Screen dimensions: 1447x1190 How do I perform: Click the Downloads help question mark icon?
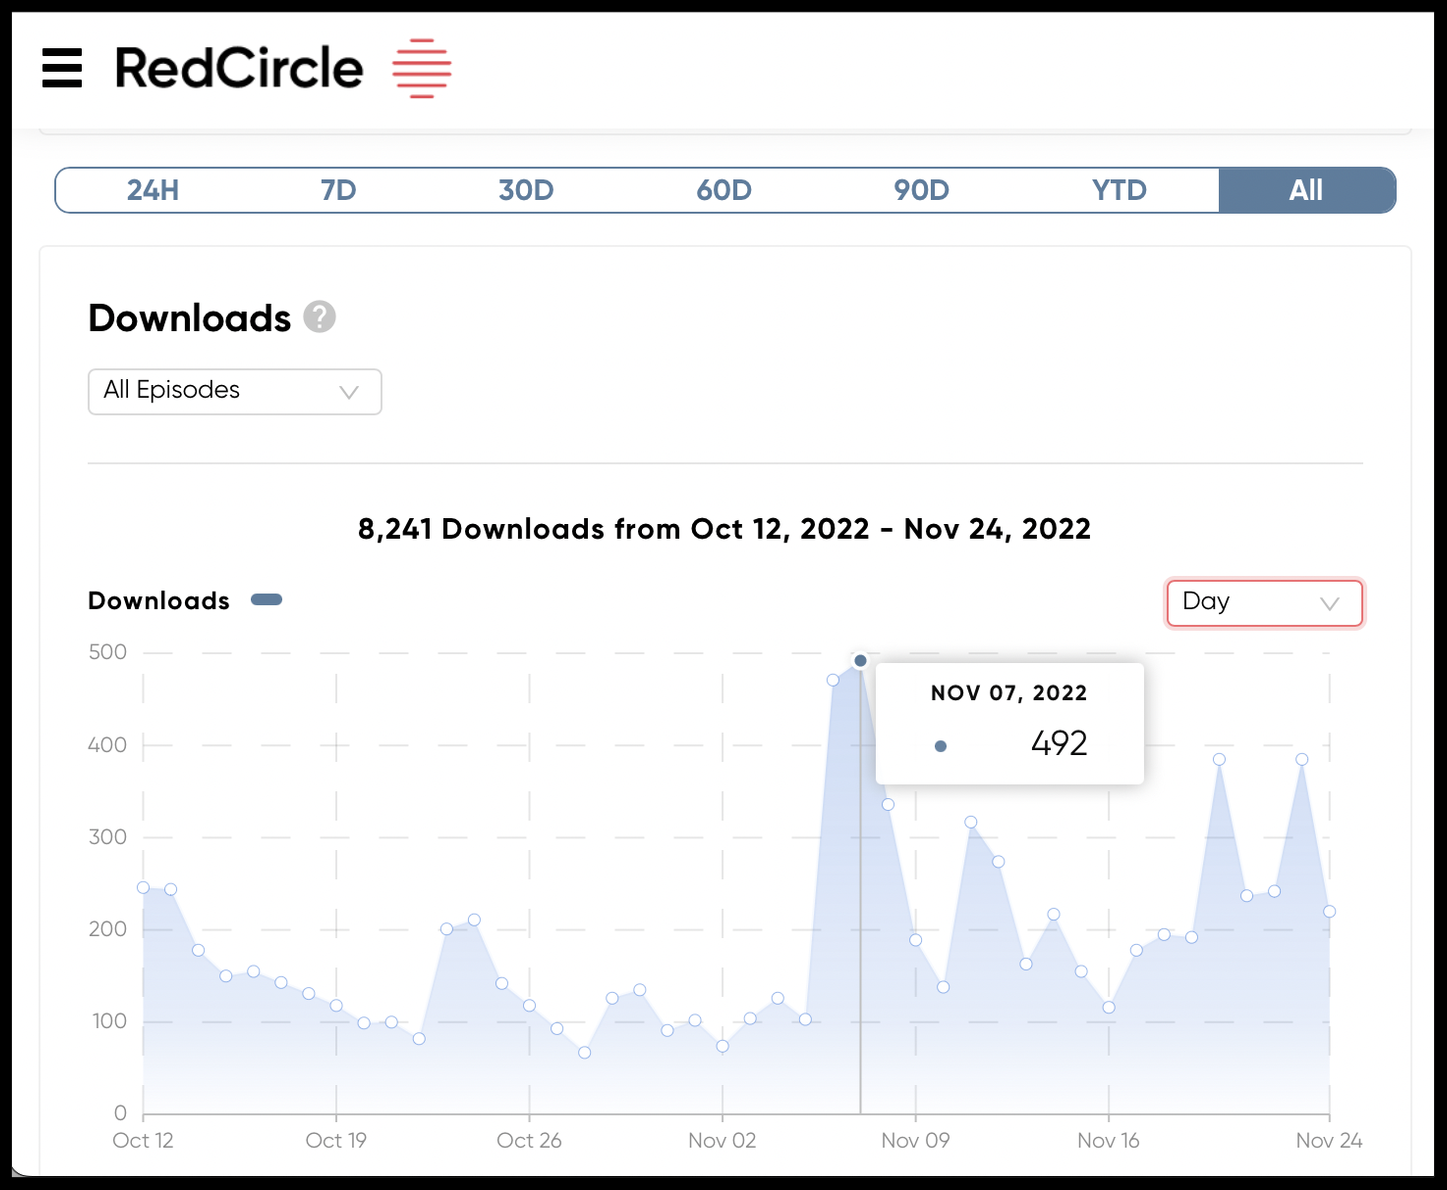click(319, 317)
